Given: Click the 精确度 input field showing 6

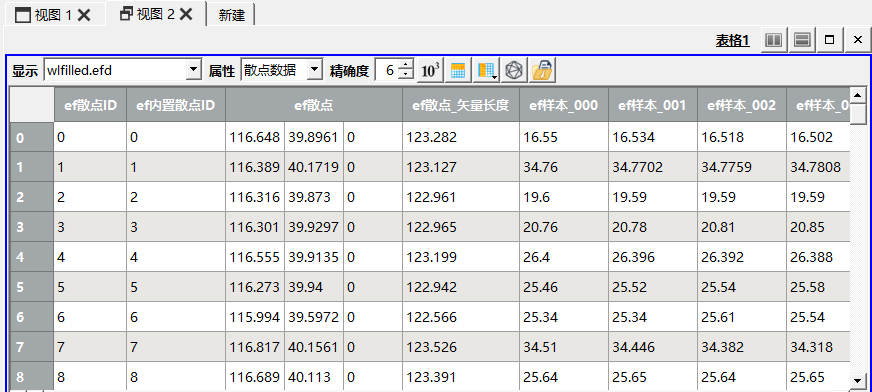Looking at the screenshot, I should (388, 71).
